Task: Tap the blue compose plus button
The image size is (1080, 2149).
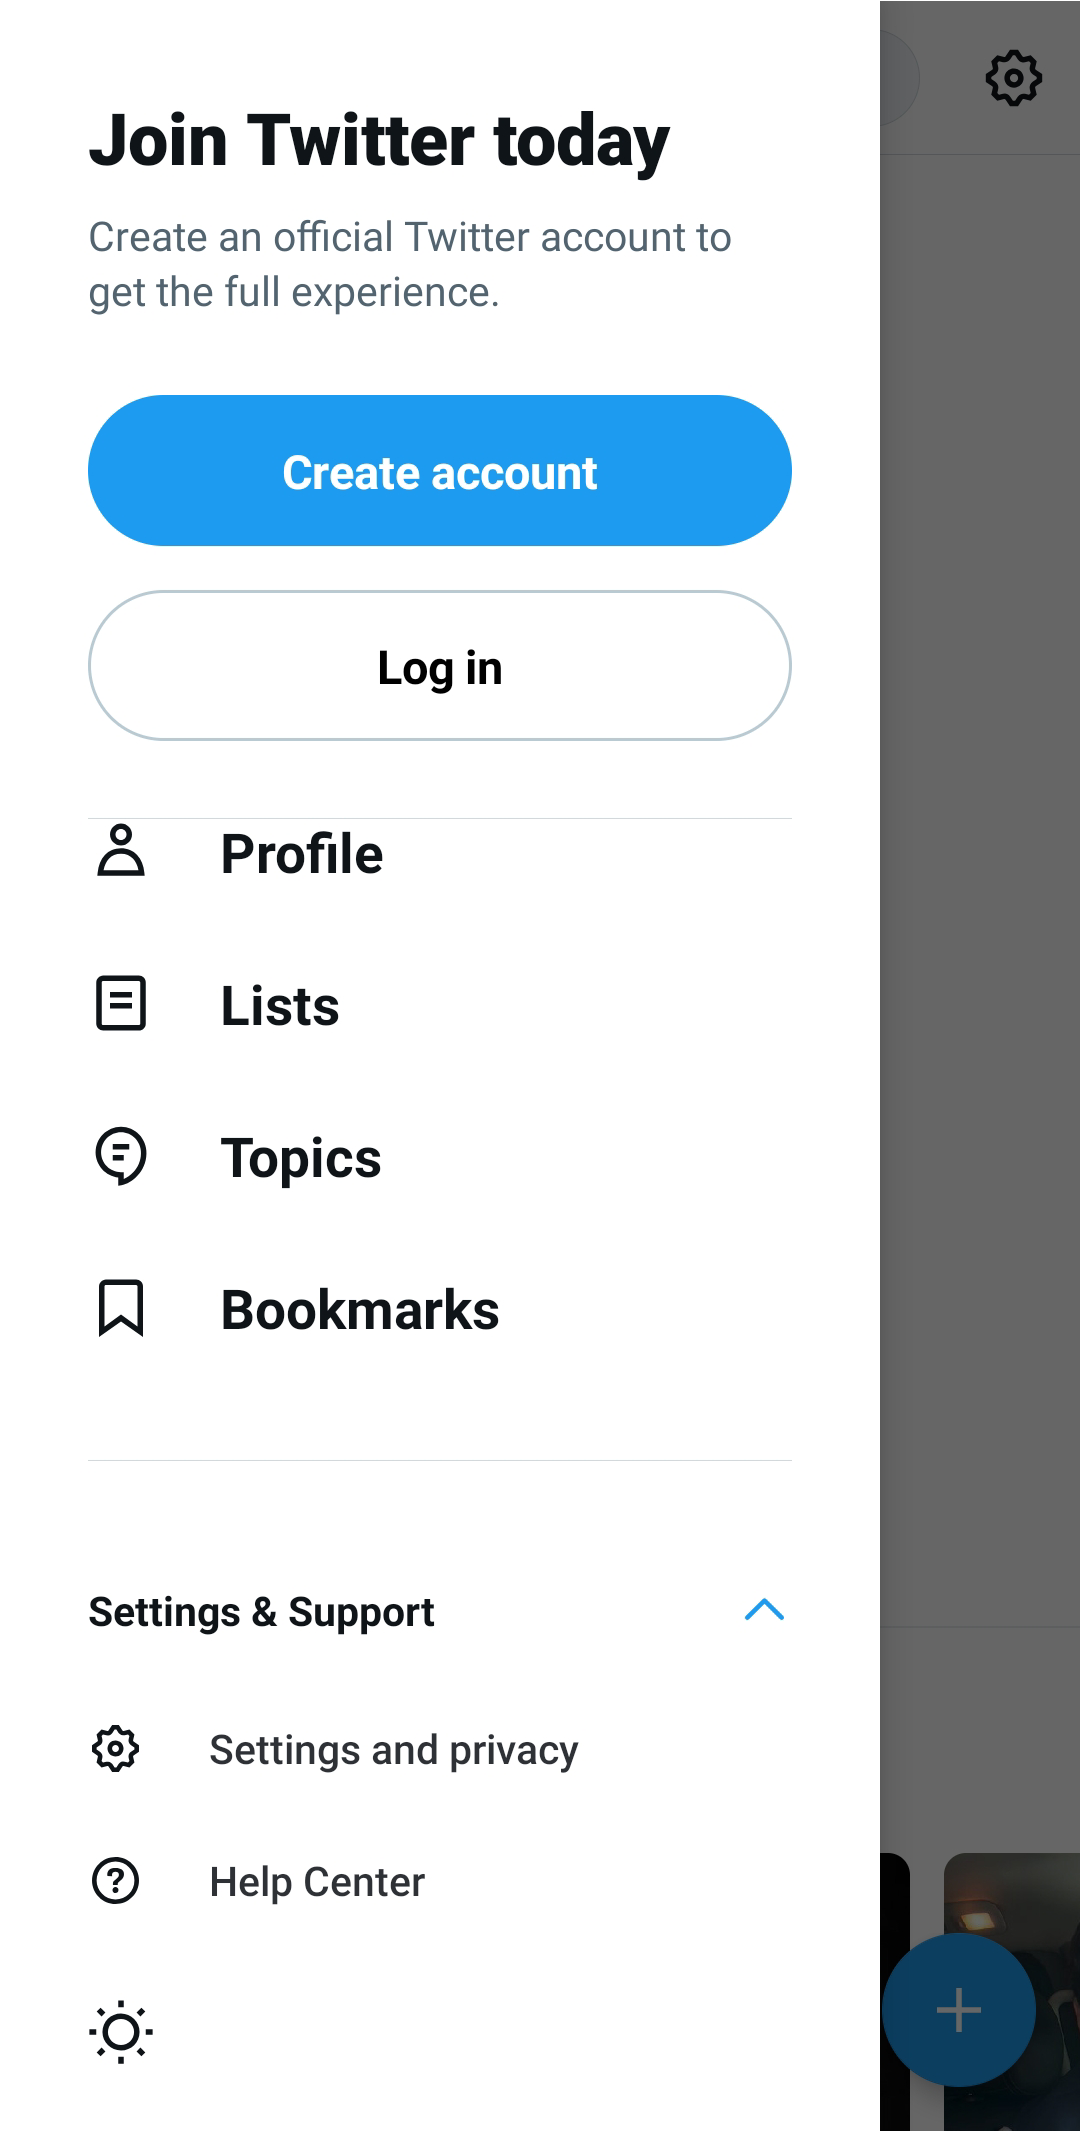Action: click(958, 2010)
